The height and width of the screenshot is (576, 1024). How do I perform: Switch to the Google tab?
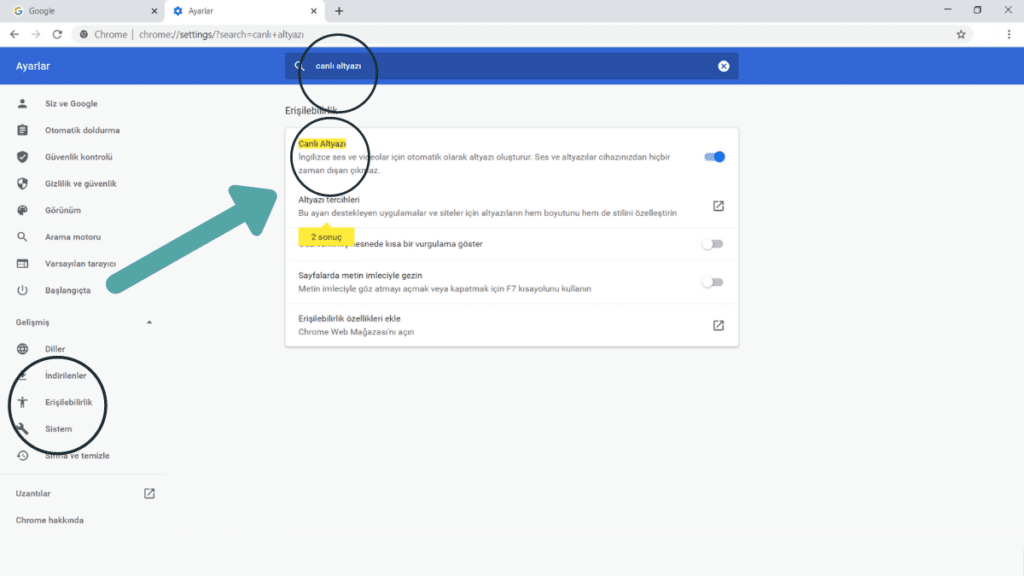point(84,11)
